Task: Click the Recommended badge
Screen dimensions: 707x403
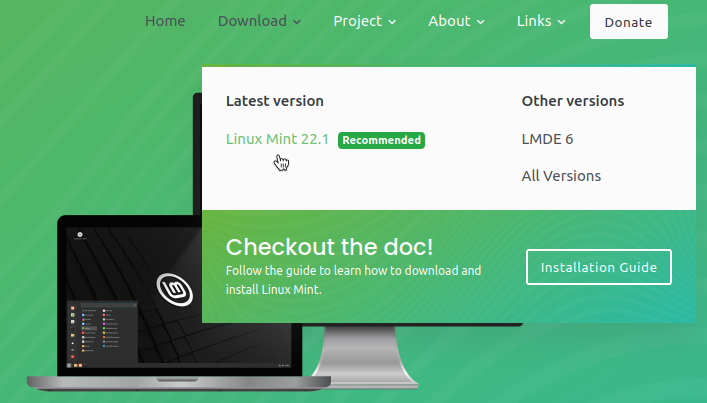Action: 381,140
